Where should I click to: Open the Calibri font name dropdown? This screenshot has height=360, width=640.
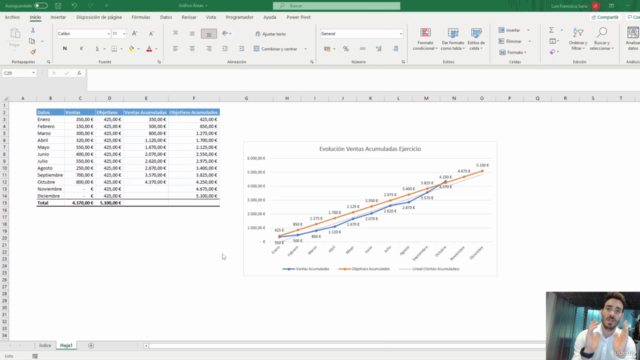[108, 34]
